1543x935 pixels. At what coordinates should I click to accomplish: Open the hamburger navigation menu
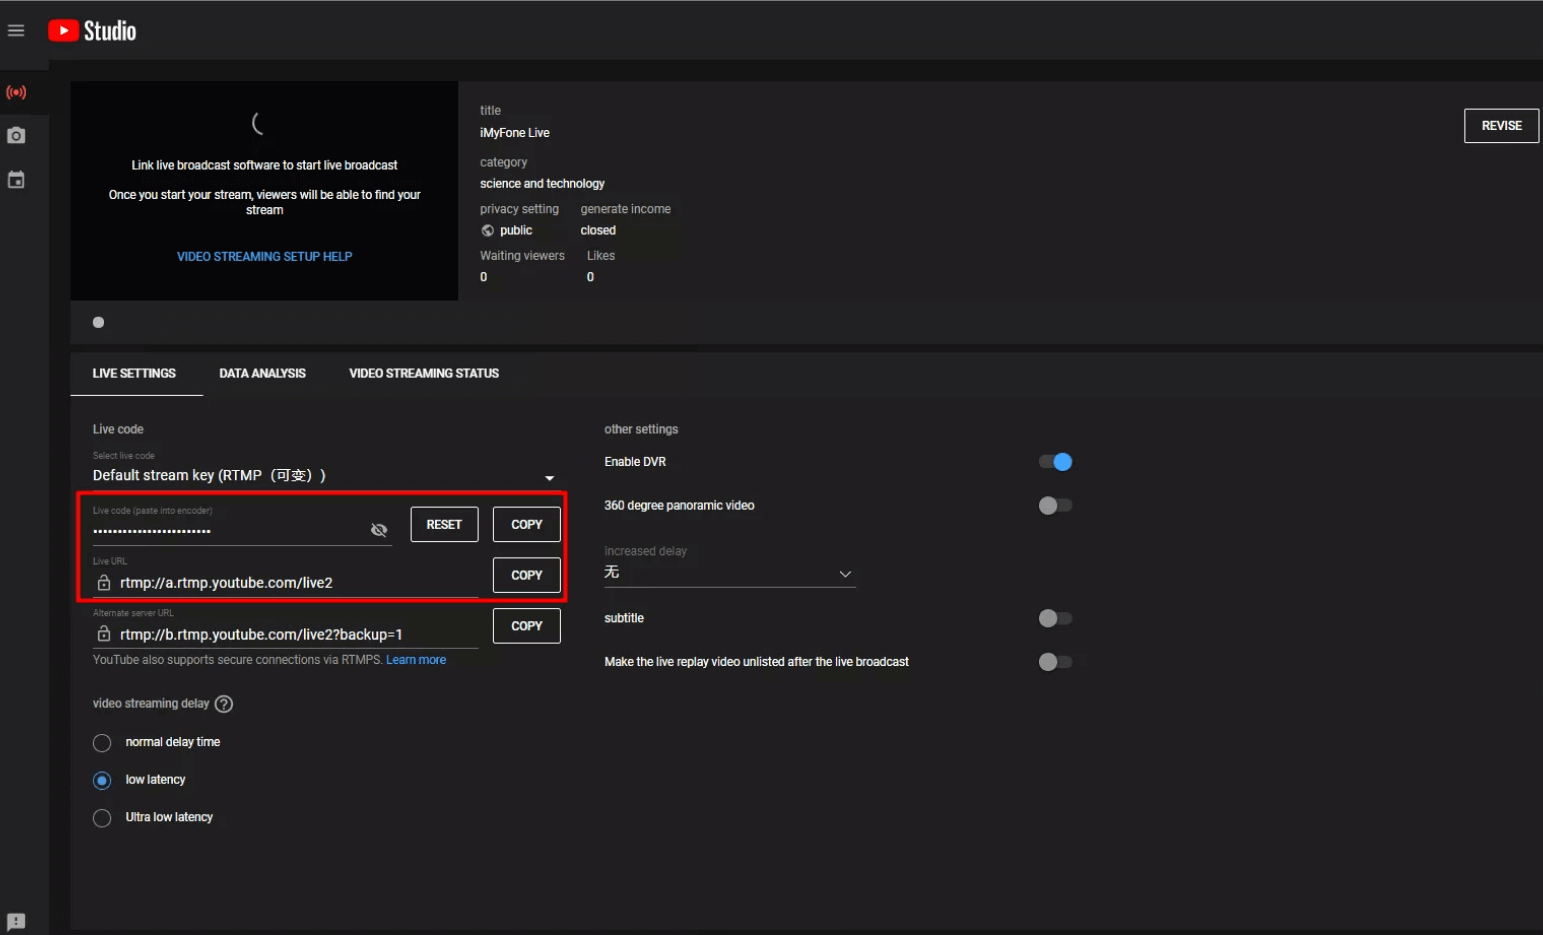(x=16, y=31)
